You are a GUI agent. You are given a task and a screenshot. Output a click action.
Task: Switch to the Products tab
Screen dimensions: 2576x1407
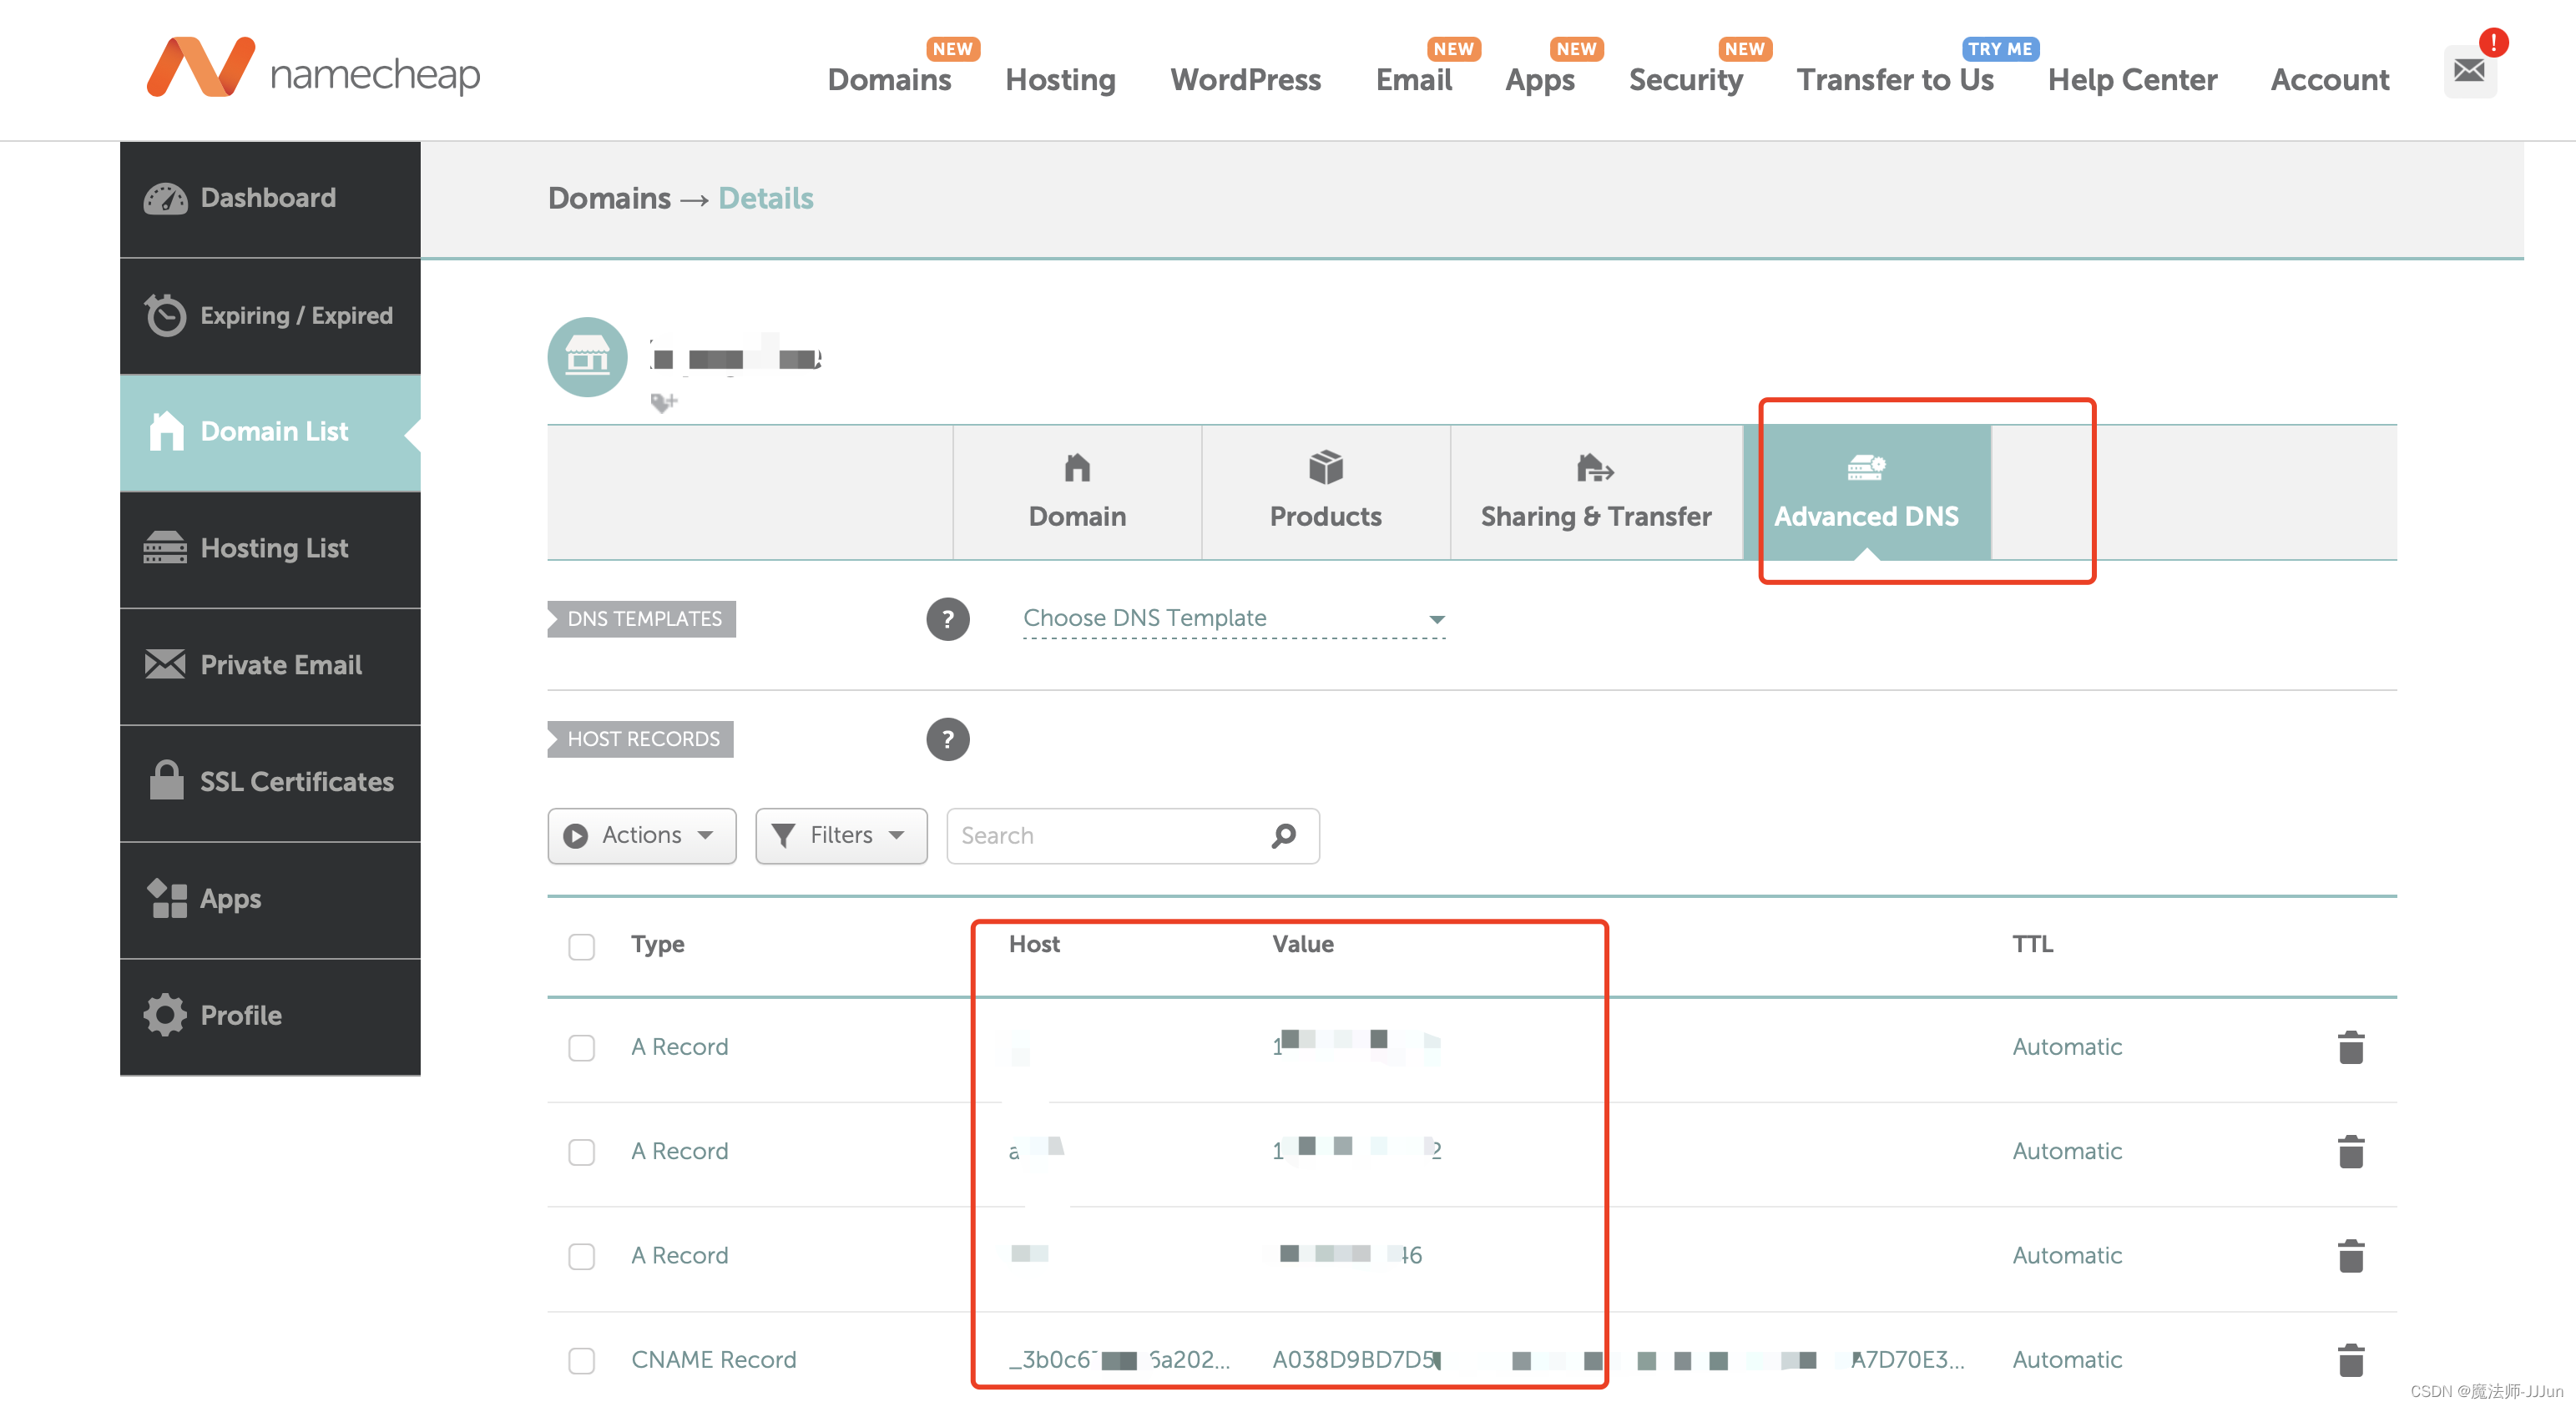tap(1326, 492)
